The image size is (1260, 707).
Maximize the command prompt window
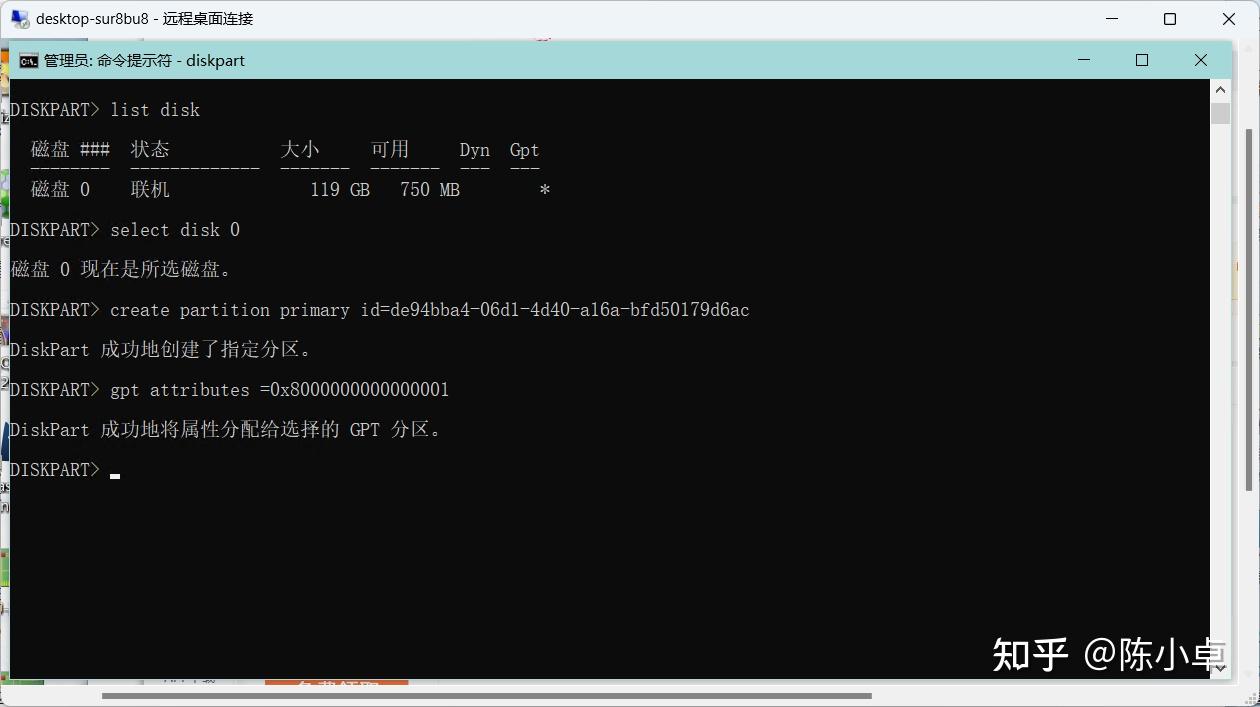(1141, 60)
